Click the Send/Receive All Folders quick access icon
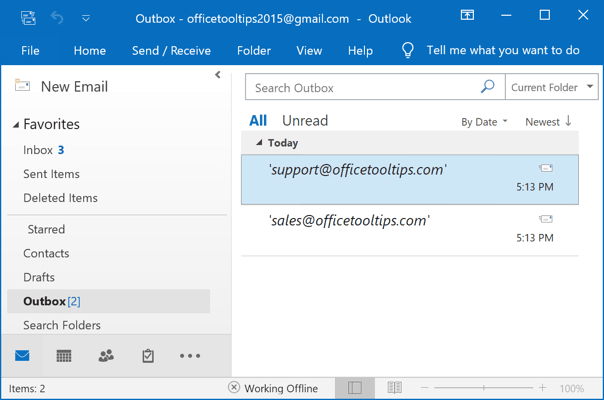604x400 pixels. [28, 18]
